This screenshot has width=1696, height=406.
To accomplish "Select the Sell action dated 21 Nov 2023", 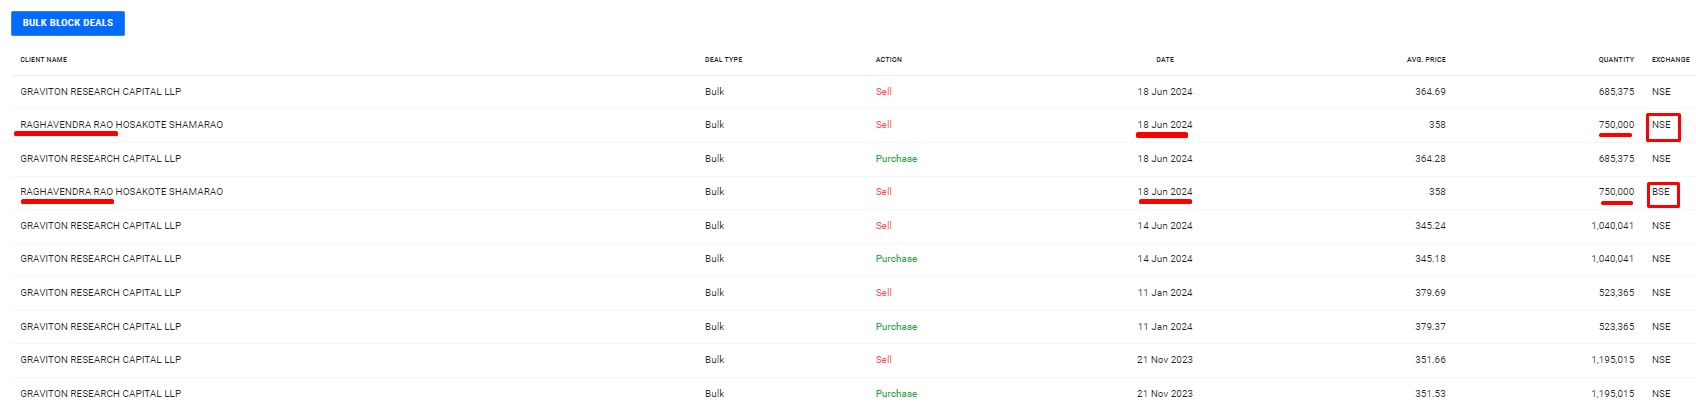I will pos(883,360).
